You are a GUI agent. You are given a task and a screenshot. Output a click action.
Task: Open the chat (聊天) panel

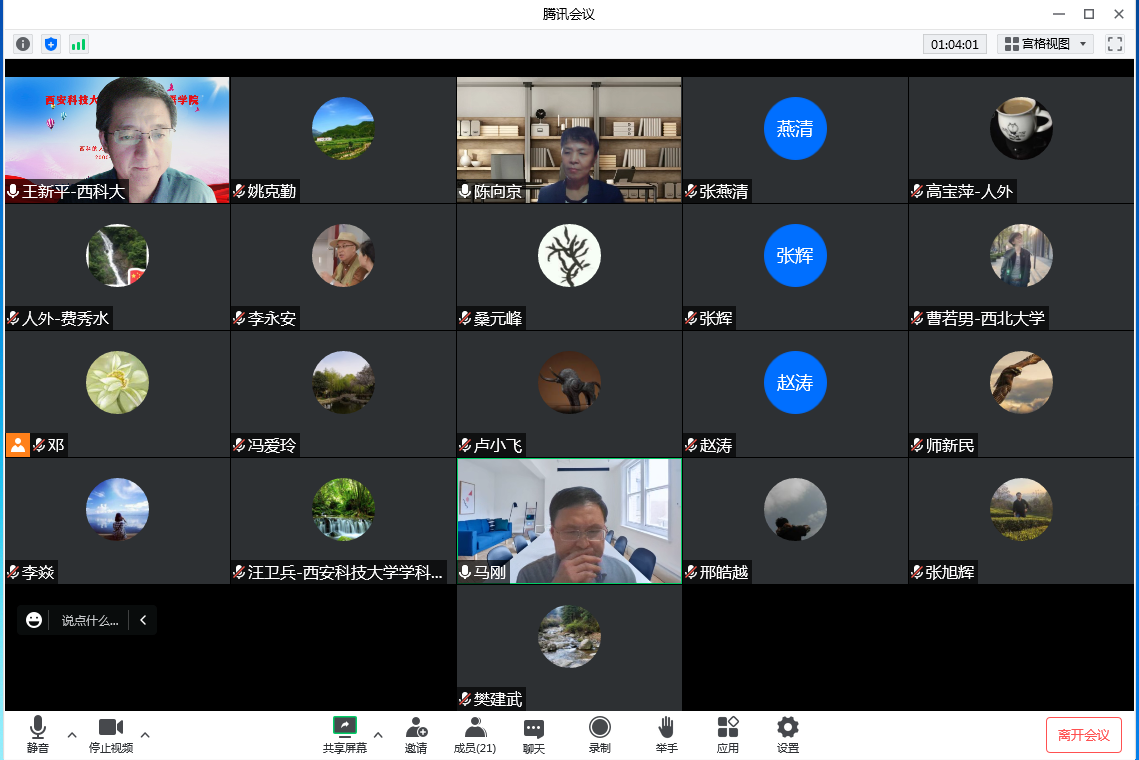[x=534, y=734]
